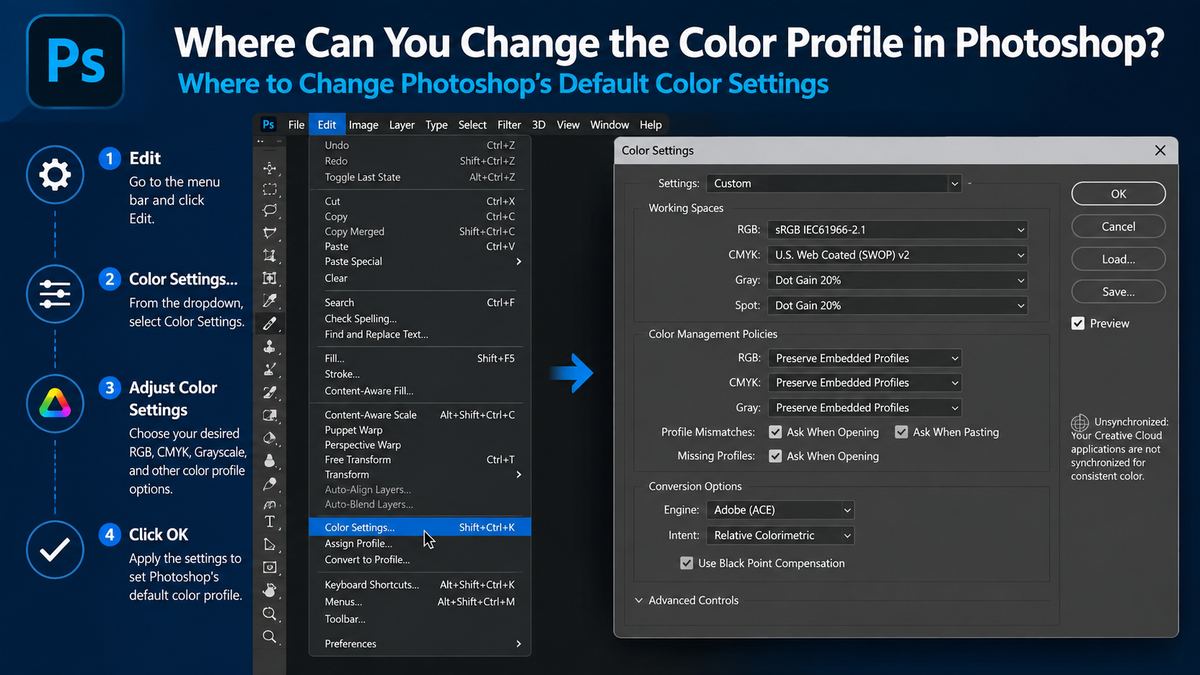Choose Free Transform menu item
The image size is (1200, 675).
[x=421, y=460]
